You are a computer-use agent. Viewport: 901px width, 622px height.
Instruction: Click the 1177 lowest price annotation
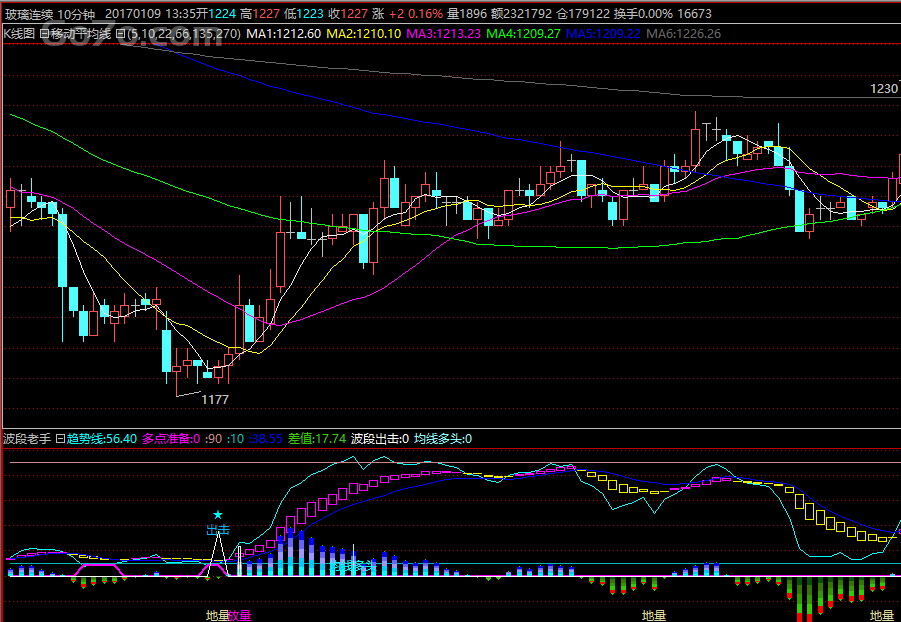pyautogui.click(x=215, y=400)
